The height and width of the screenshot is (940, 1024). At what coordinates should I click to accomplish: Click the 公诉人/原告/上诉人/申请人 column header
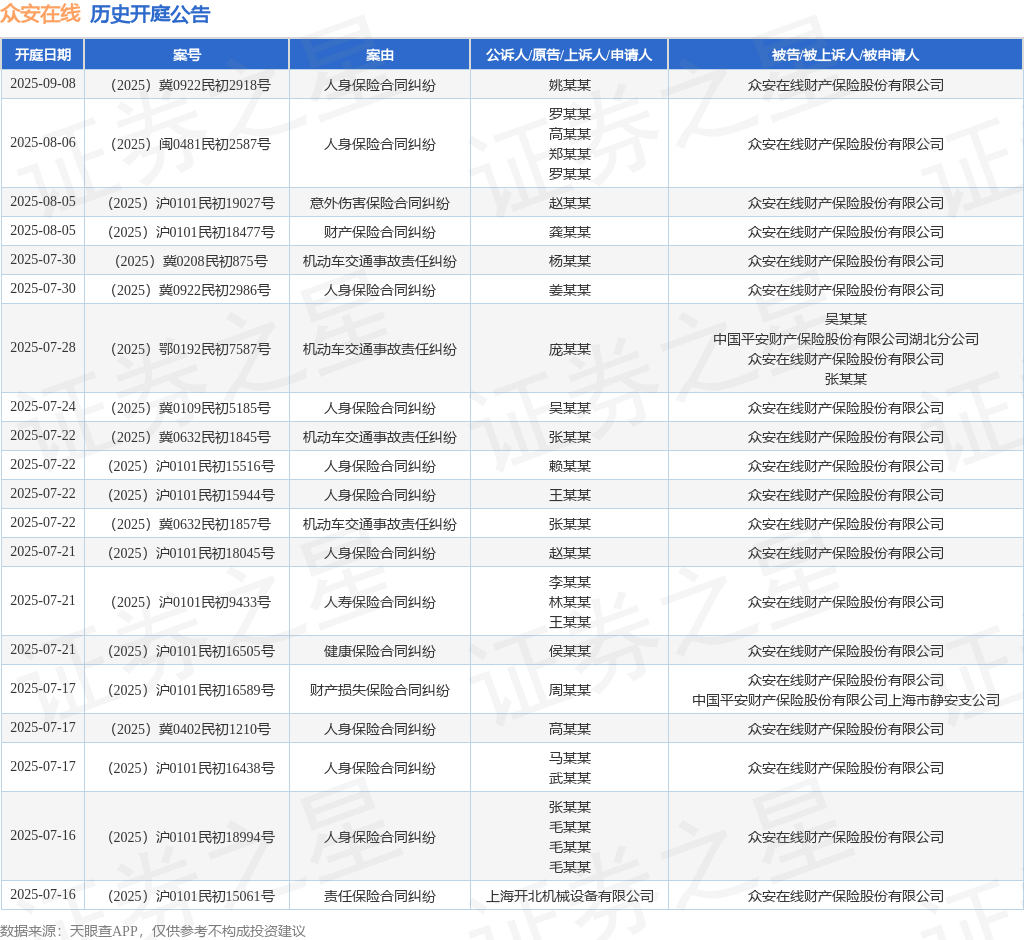pos(569,55)
